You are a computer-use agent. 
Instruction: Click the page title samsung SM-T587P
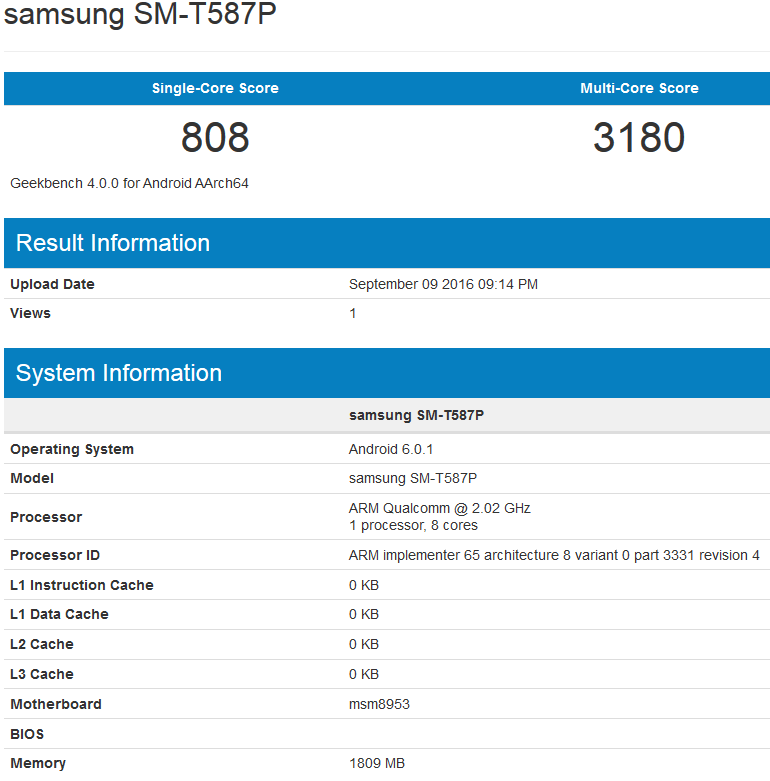pos(140,13)
